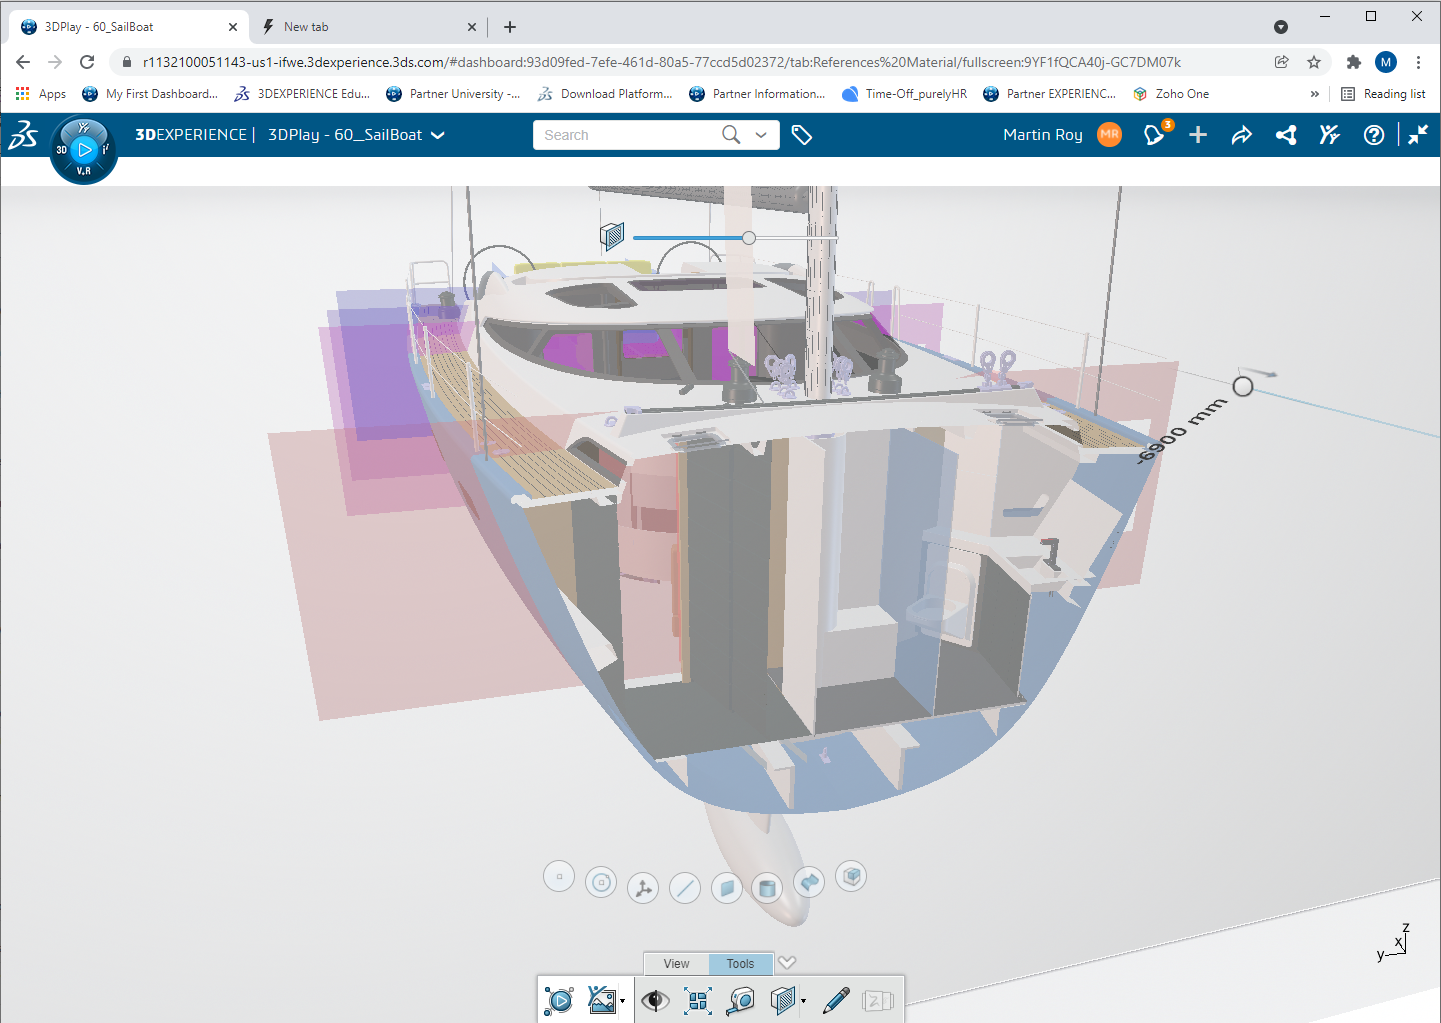Click the 6WTags tag icon

(x=802, y=135)
